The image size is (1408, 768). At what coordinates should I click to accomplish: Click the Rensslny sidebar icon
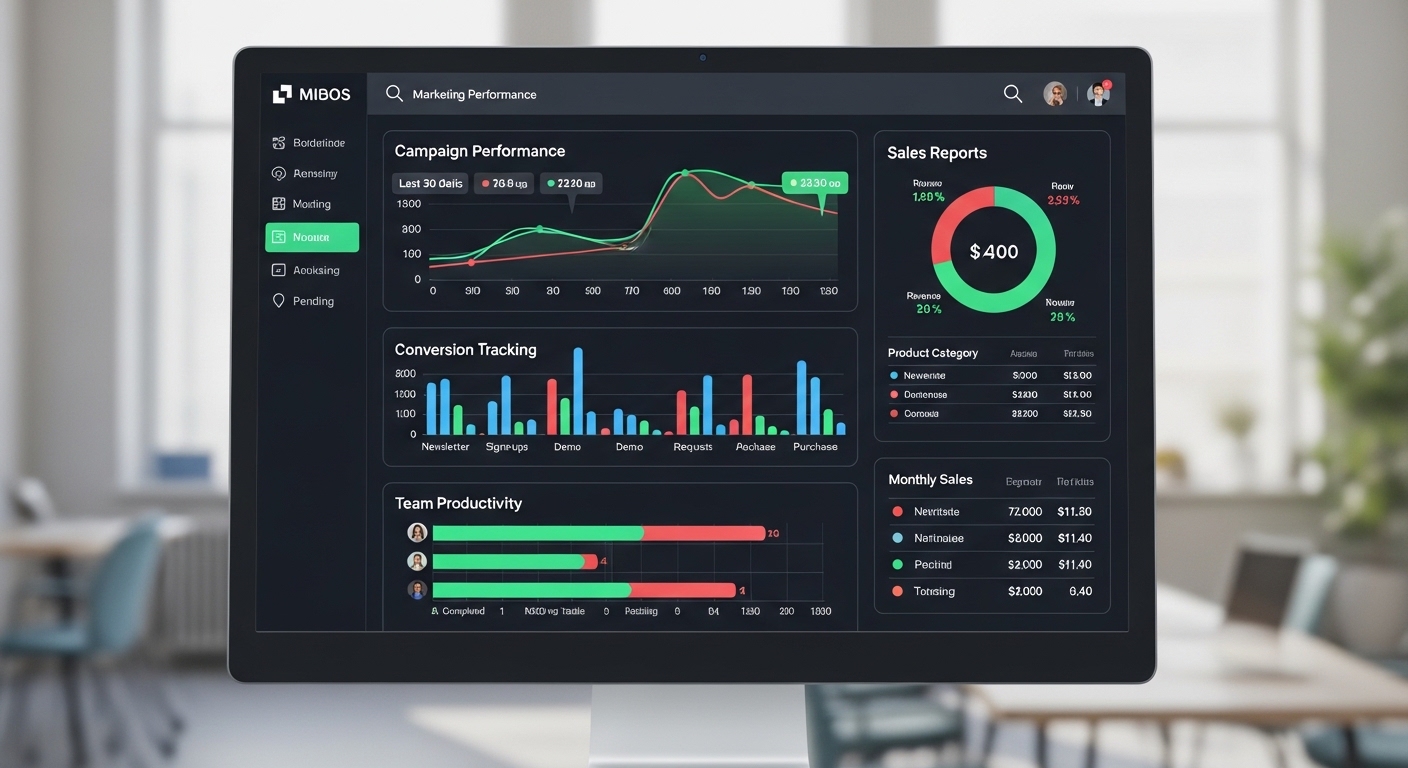point(279,173)
